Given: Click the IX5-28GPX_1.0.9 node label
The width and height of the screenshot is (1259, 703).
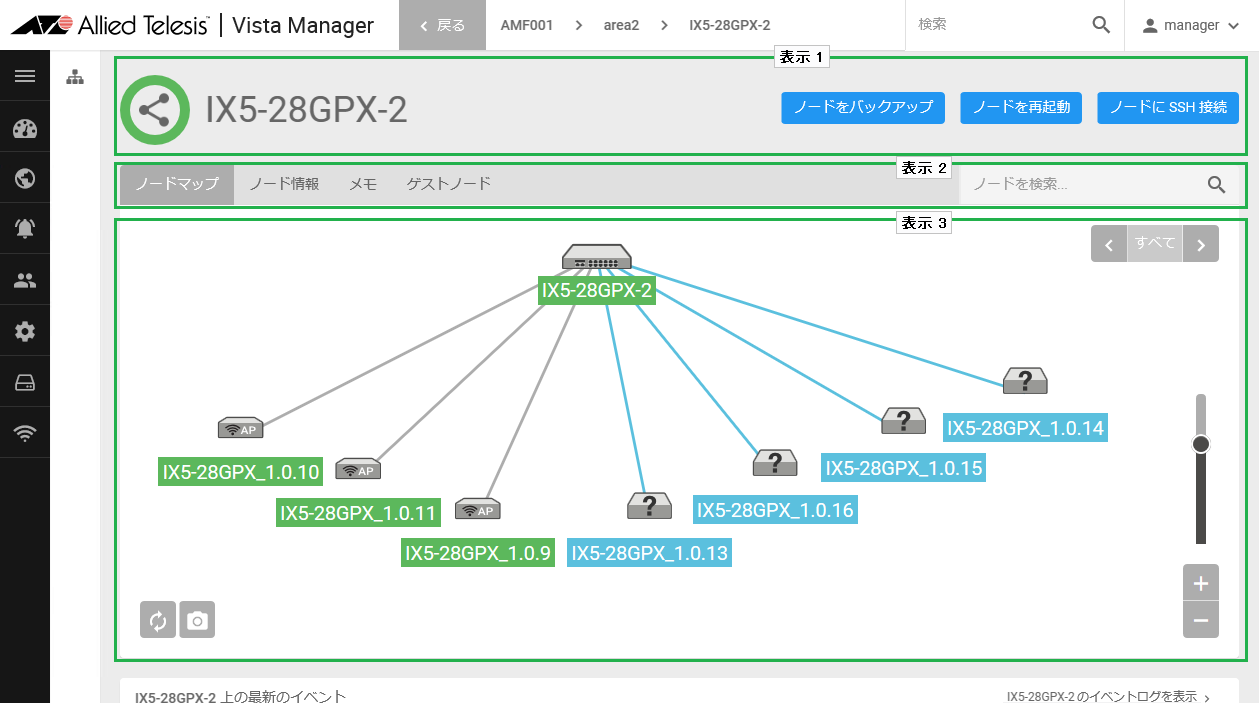Looking at the screenshot, I should [x=478, y=553].
